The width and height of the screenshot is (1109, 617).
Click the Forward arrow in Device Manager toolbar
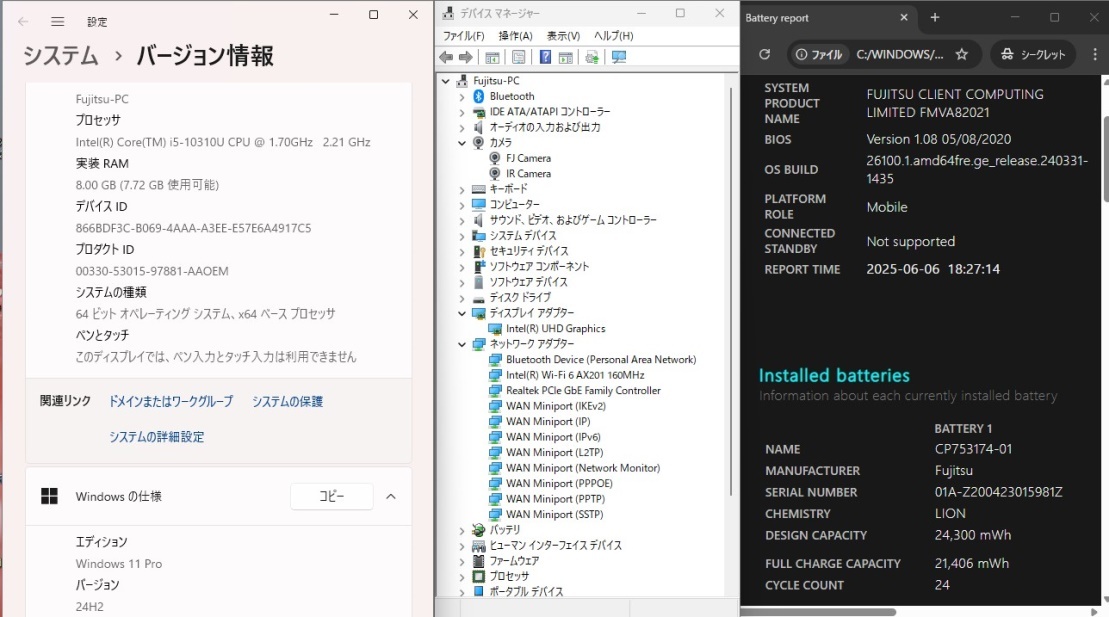click(x=465, y=57)
